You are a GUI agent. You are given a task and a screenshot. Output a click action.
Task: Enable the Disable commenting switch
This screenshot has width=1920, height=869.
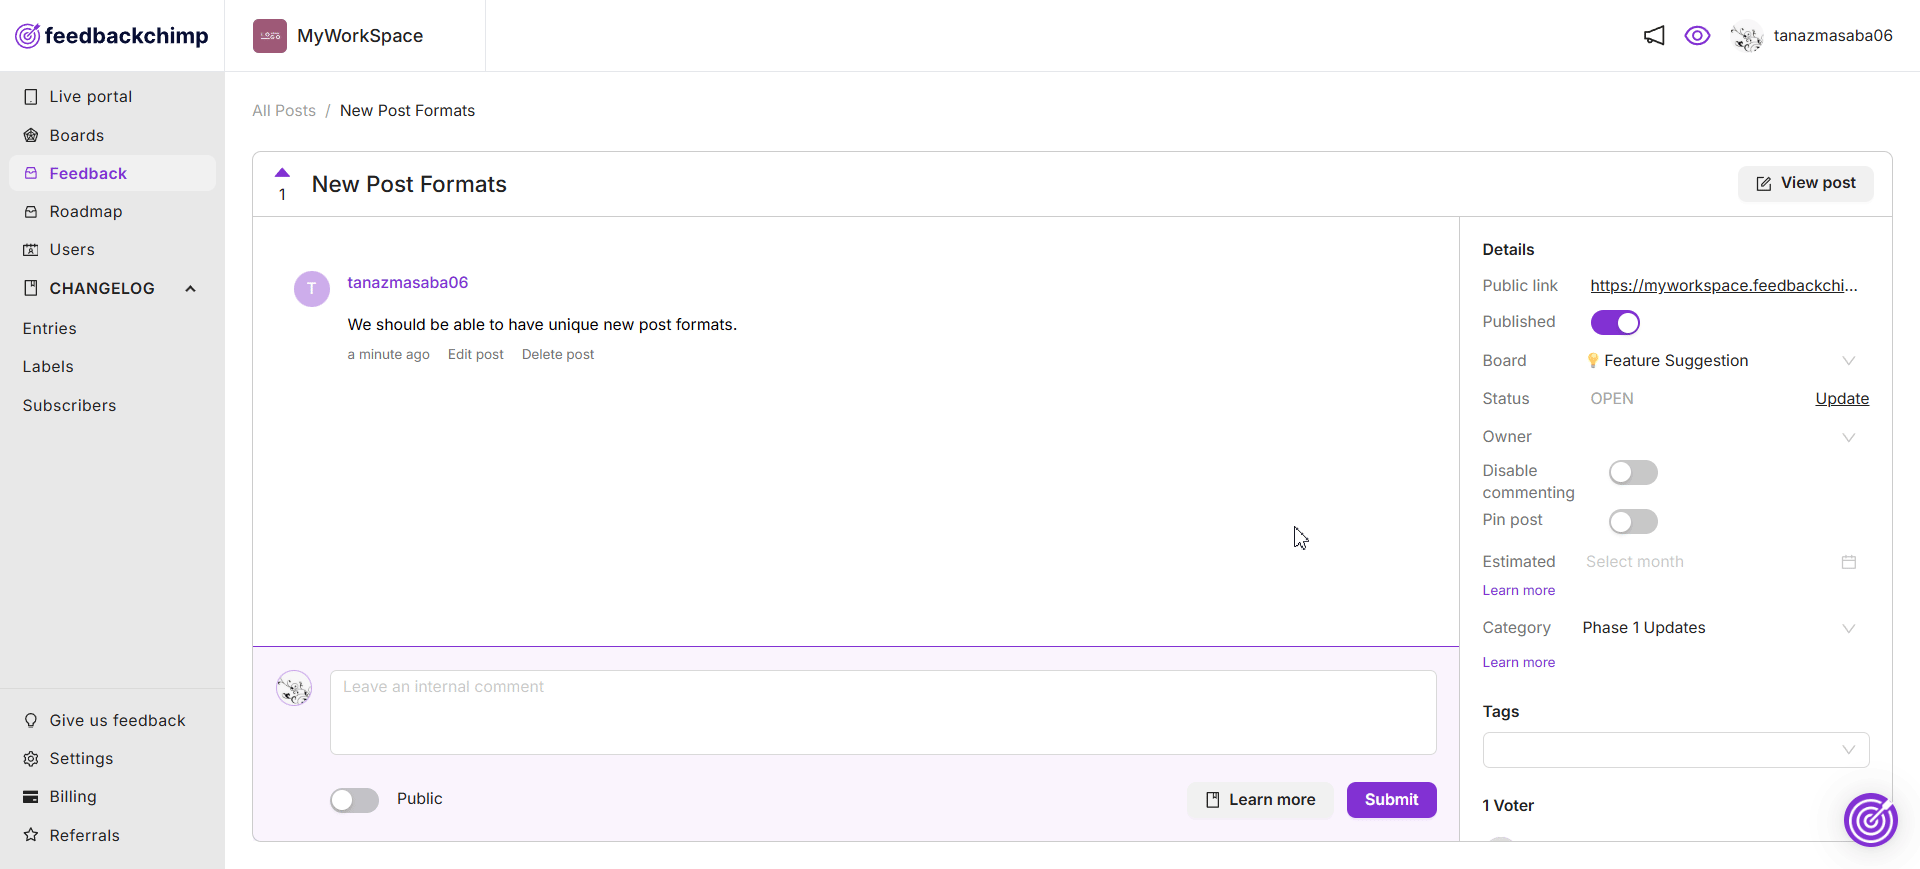coord(1633,472)
